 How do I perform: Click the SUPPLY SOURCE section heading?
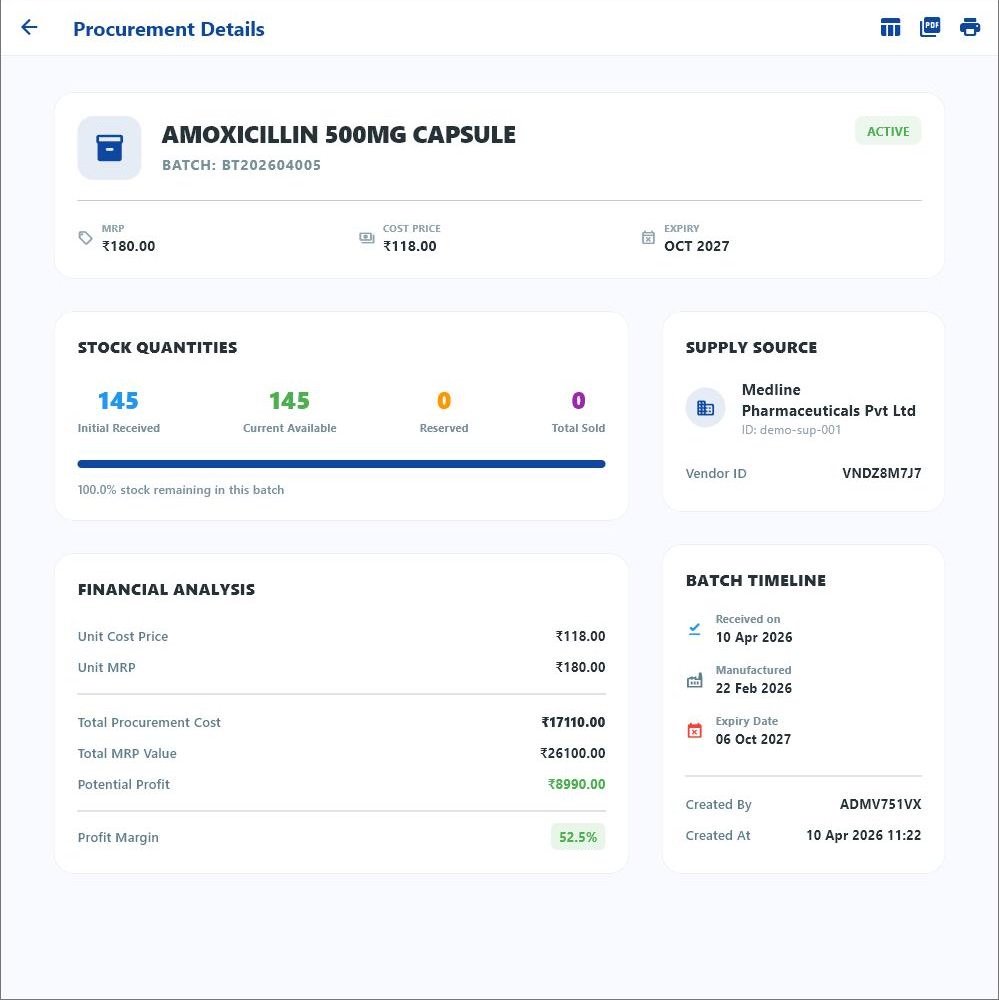(751, 348)
